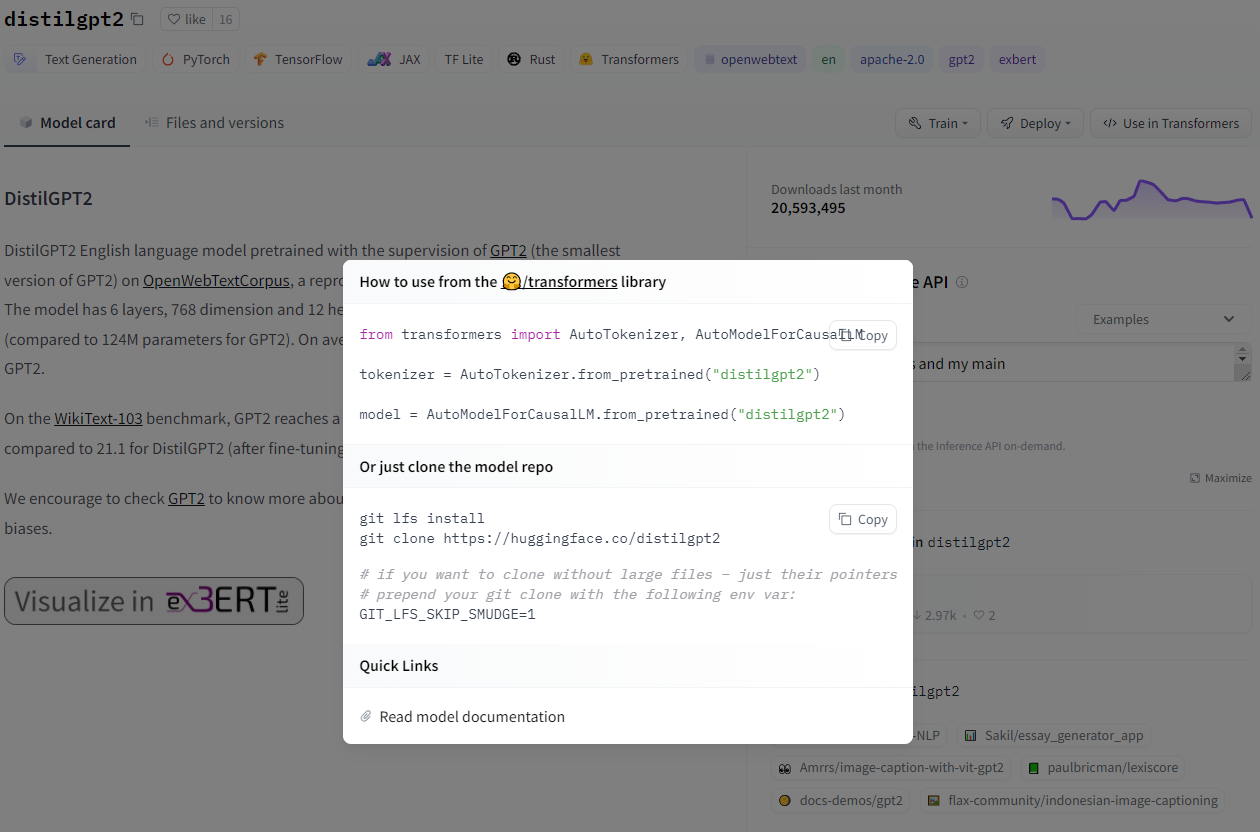Click the Rust gear logo icon

513,59
